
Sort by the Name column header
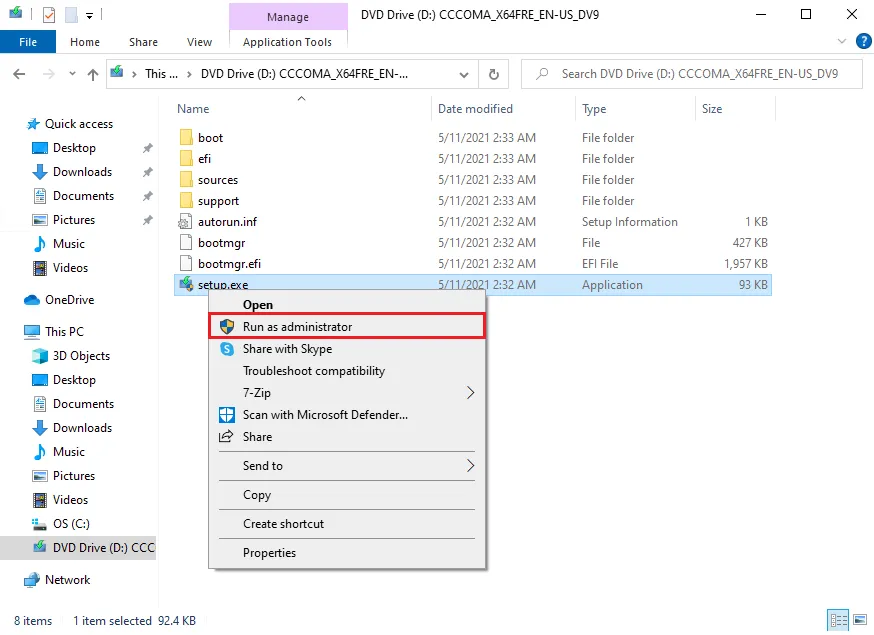[193, 109]
